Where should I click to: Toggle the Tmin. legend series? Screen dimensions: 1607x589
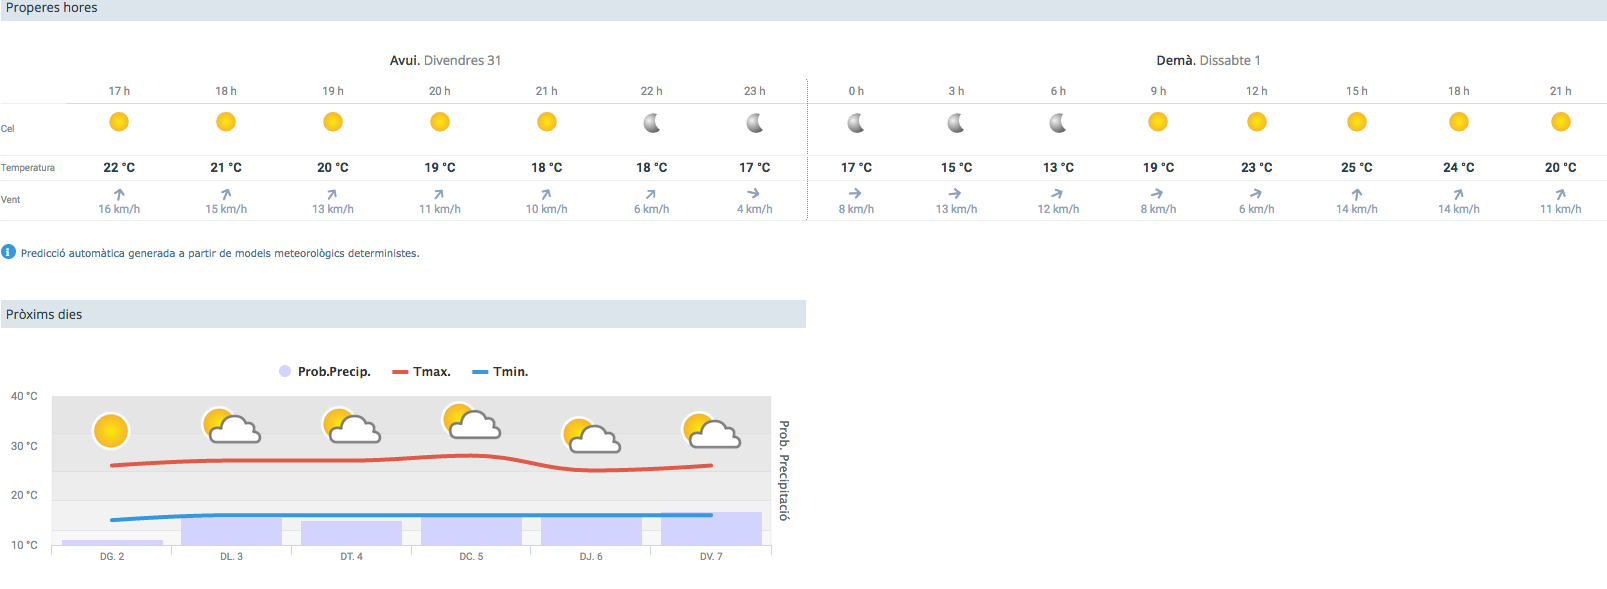pos(500,372)
